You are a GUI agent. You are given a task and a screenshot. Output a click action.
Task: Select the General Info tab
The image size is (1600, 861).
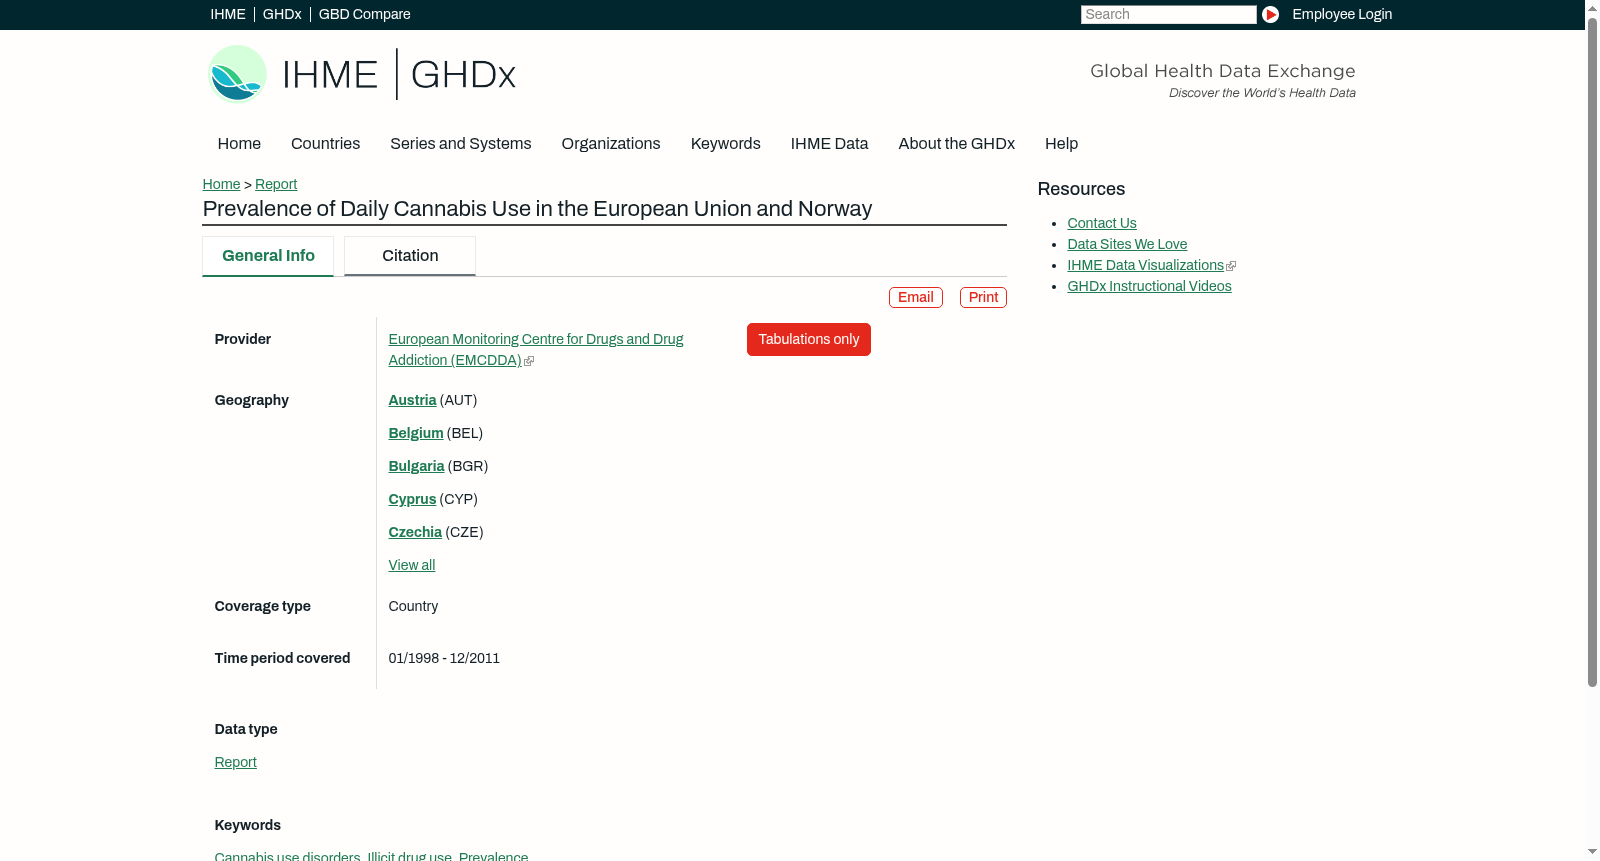pyautogui.click(x=268, y=256)
